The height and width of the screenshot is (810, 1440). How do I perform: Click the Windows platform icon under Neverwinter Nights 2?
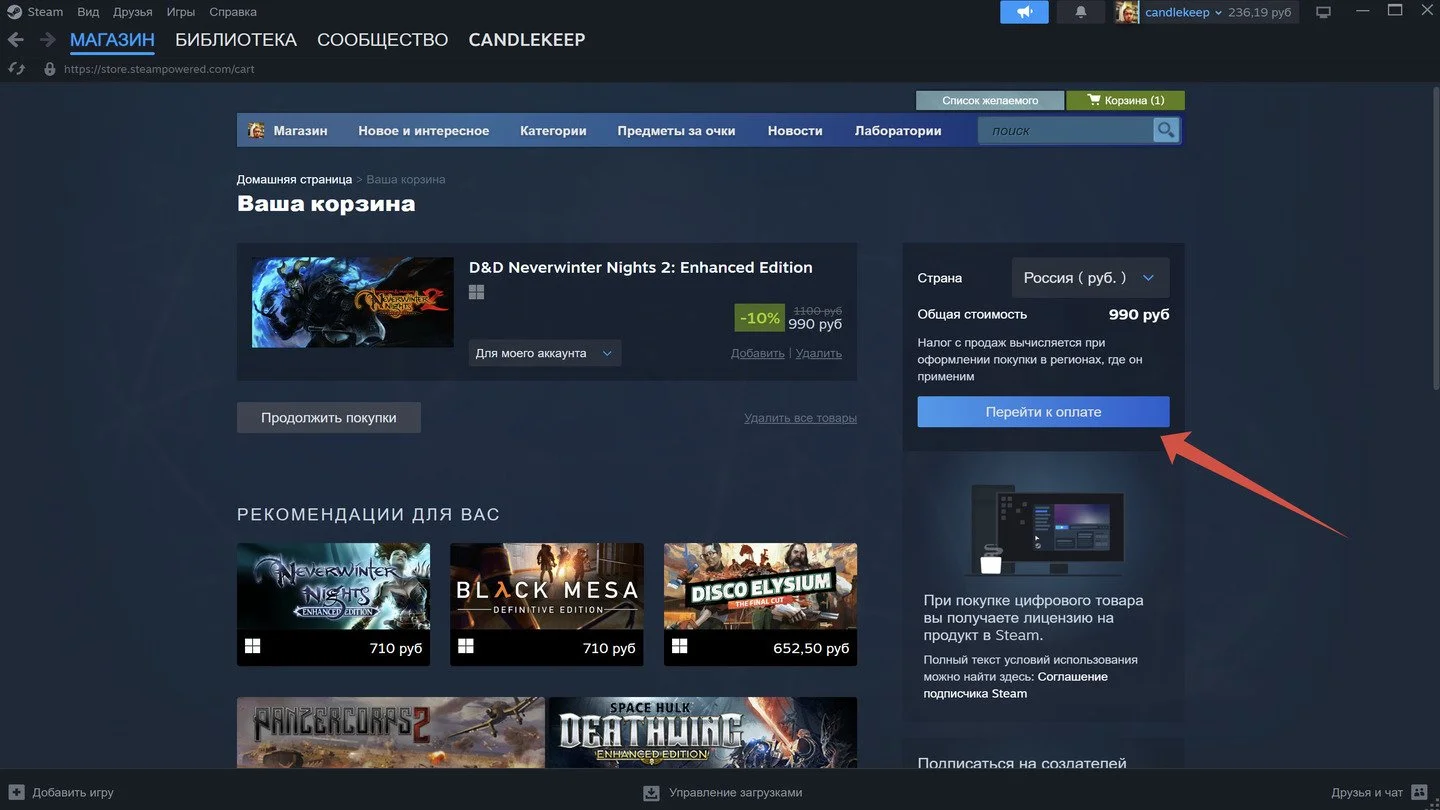click(476, 292)
